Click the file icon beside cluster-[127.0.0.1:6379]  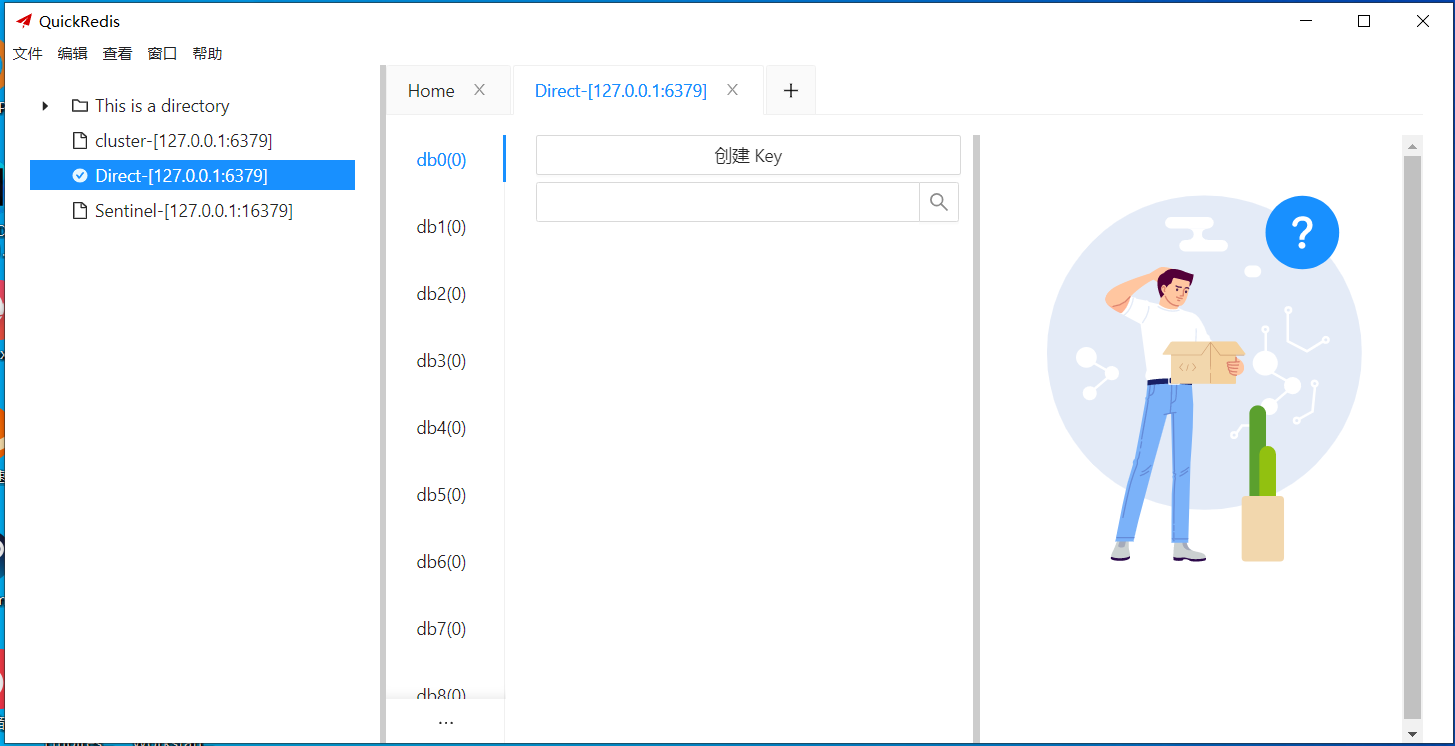(x=80, y=141)
